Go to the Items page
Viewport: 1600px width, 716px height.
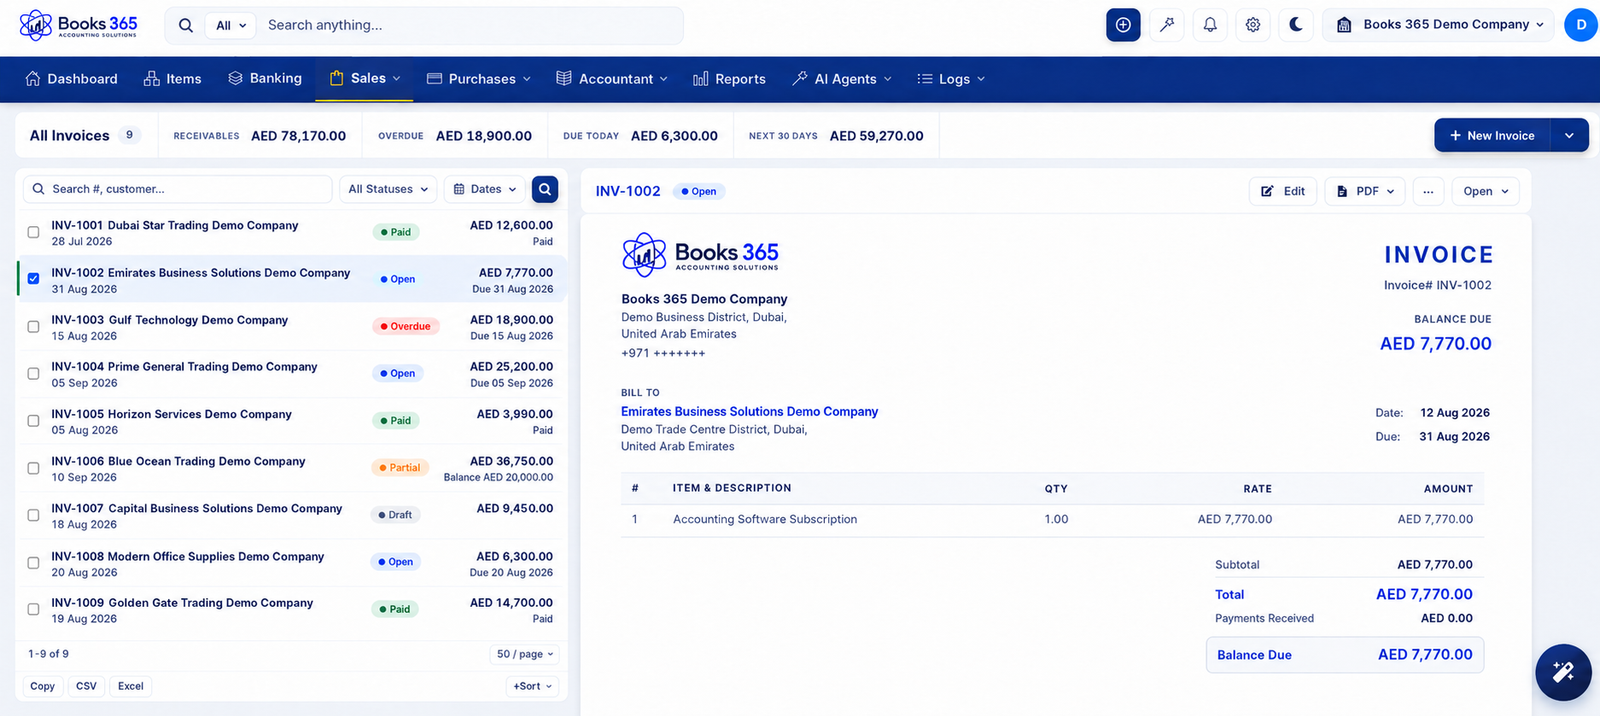coord(172,79)
